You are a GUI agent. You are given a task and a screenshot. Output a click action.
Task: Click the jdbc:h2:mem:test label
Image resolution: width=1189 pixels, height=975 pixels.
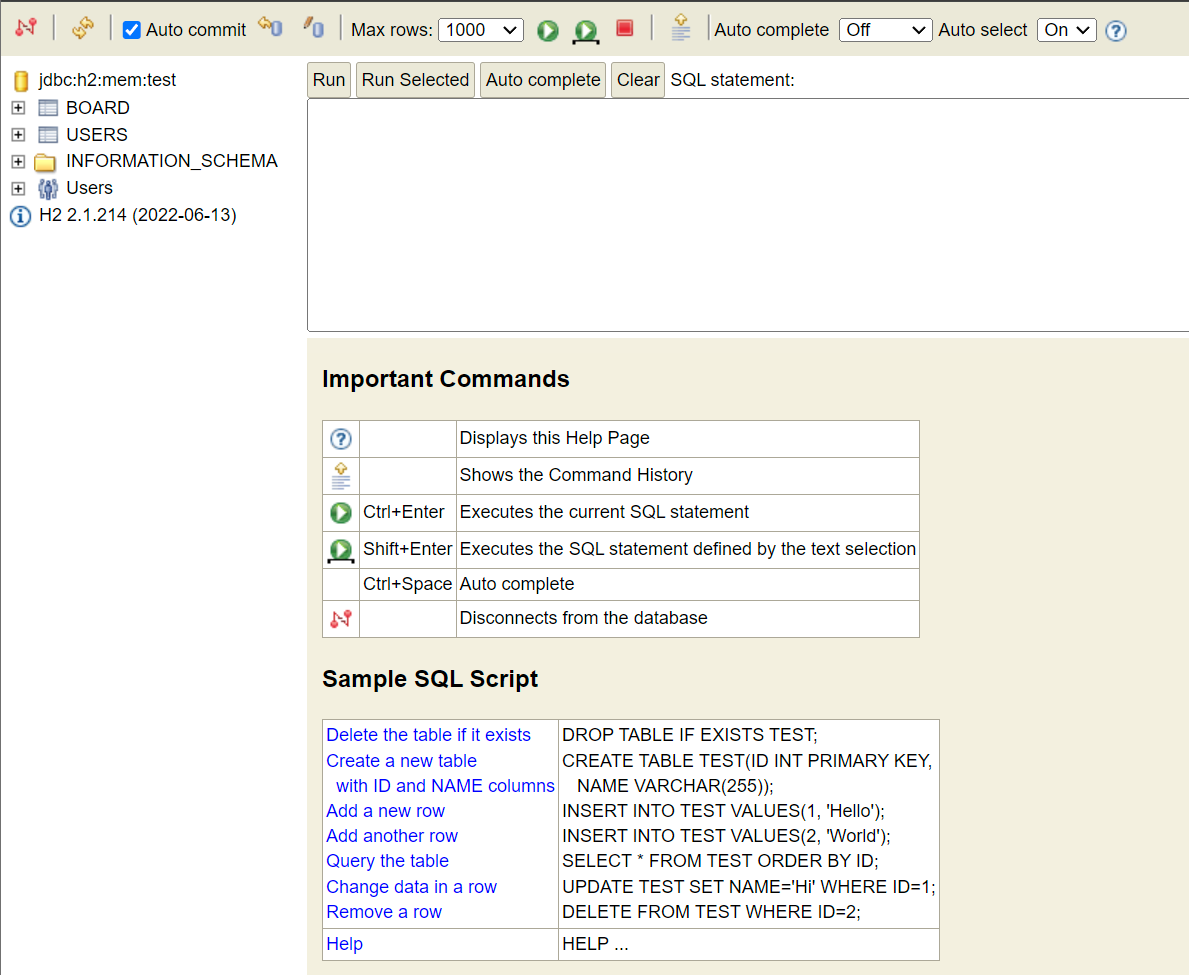click(108, 80)
